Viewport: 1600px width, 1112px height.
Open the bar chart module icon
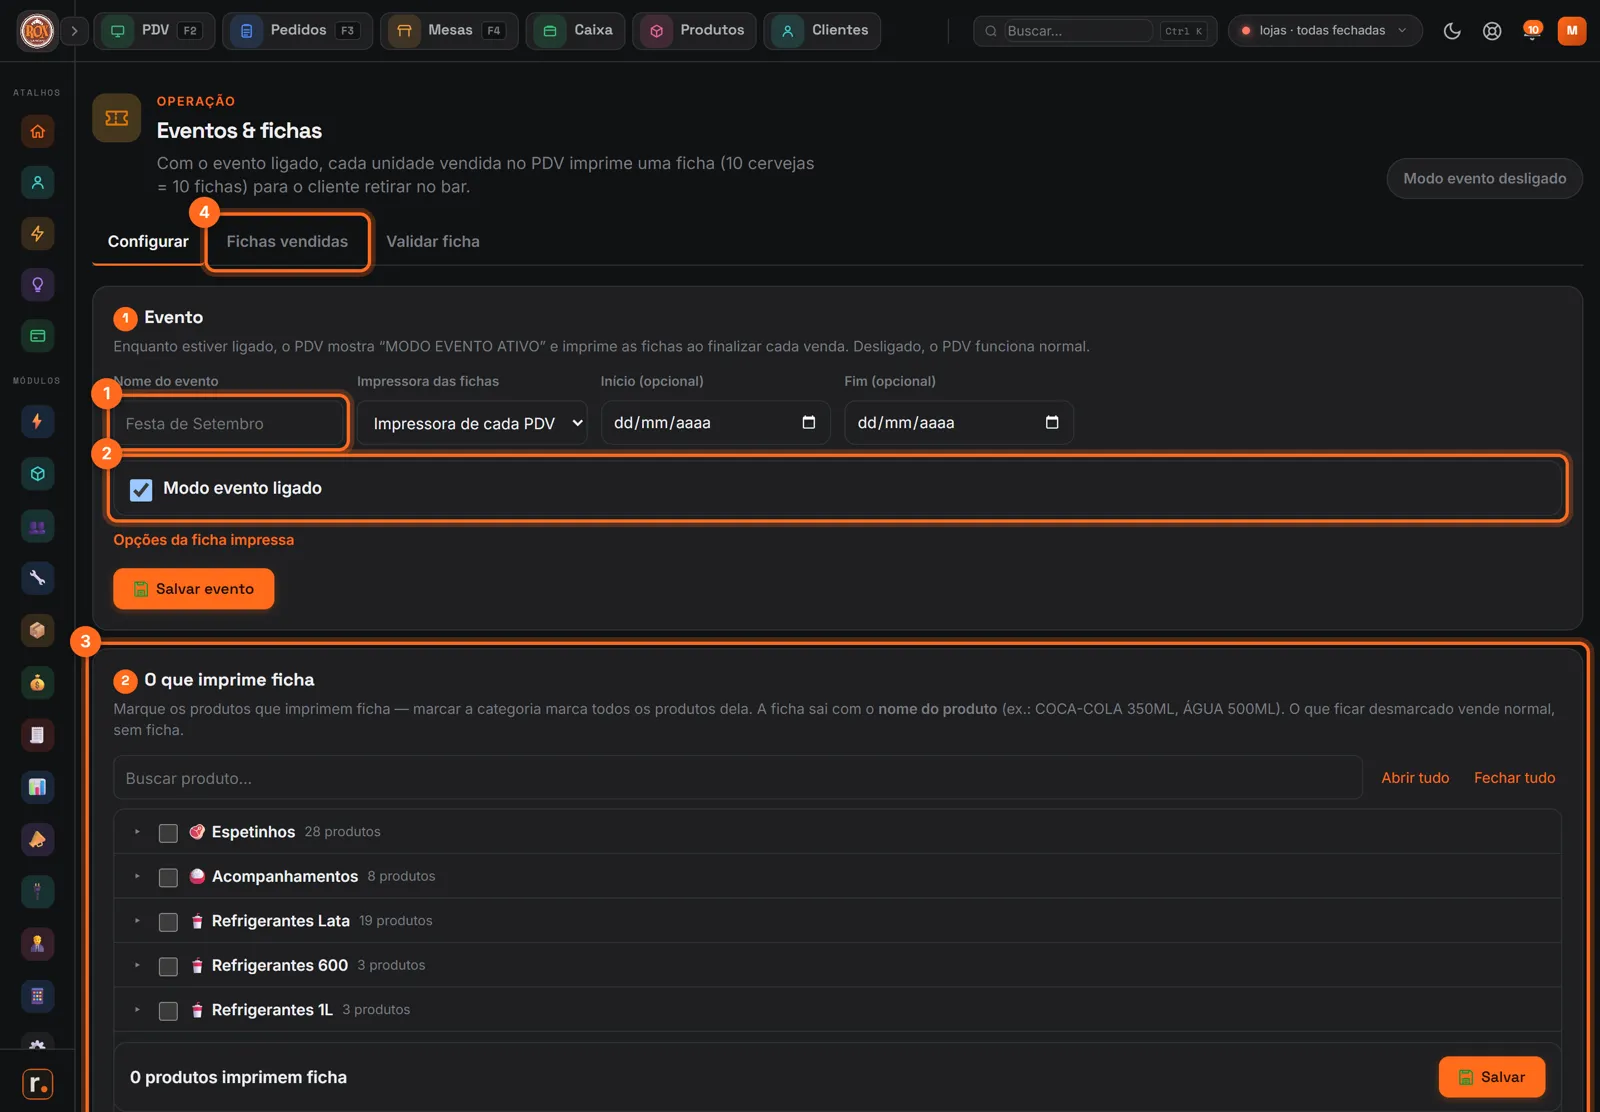[x=37, y=787]
